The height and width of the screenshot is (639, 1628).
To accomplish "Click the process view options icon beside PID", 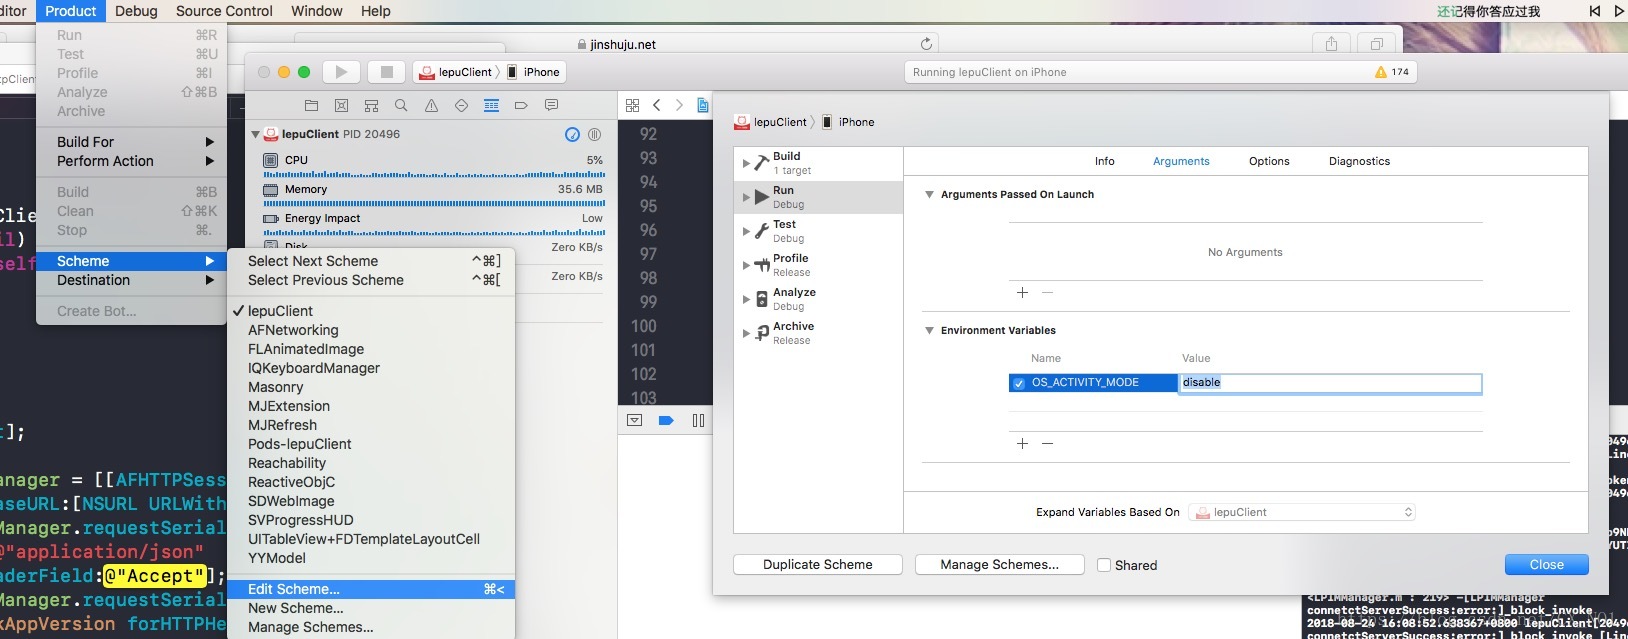I will pyautogui.click(x=594, y=134).
